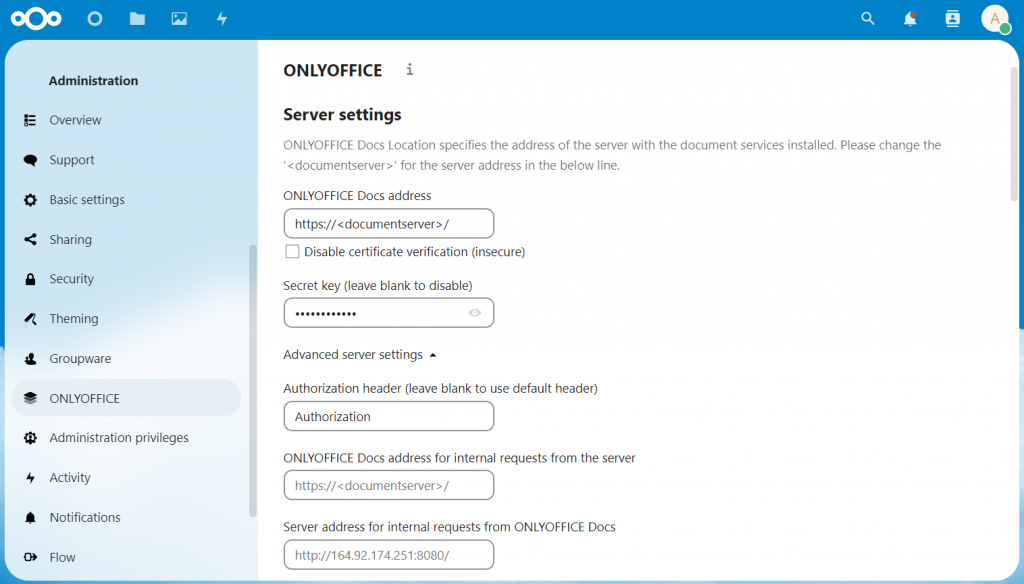This screenshot has height=584, width=1024.
Task: Open the notifications bell
Action: [x=910, y=18]
